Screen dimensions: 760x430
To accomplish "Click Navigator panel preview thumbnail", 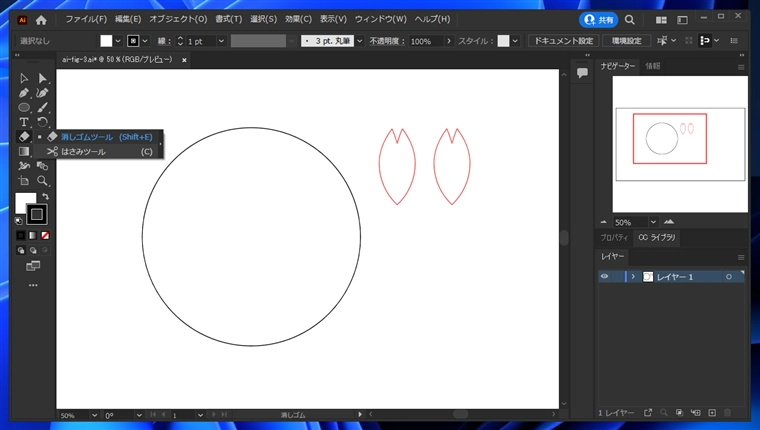I will [680, 144].
